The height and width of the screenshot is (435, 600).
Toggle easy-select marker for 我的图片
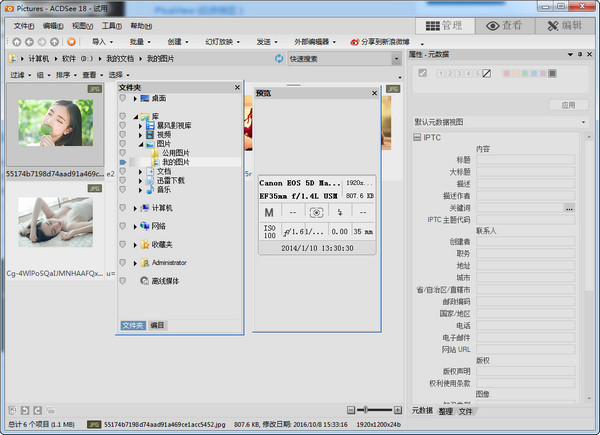point(122,162)
